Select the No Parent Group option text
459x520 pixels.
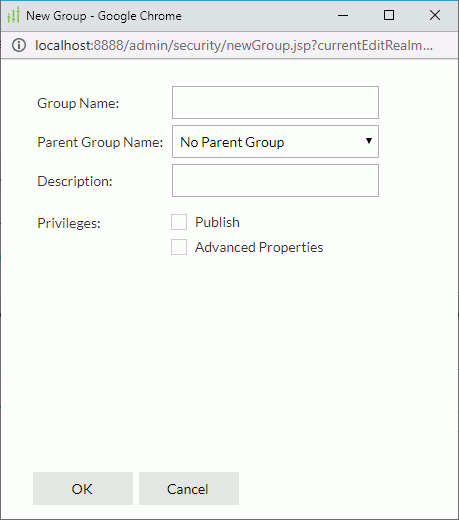pos(232,142)
